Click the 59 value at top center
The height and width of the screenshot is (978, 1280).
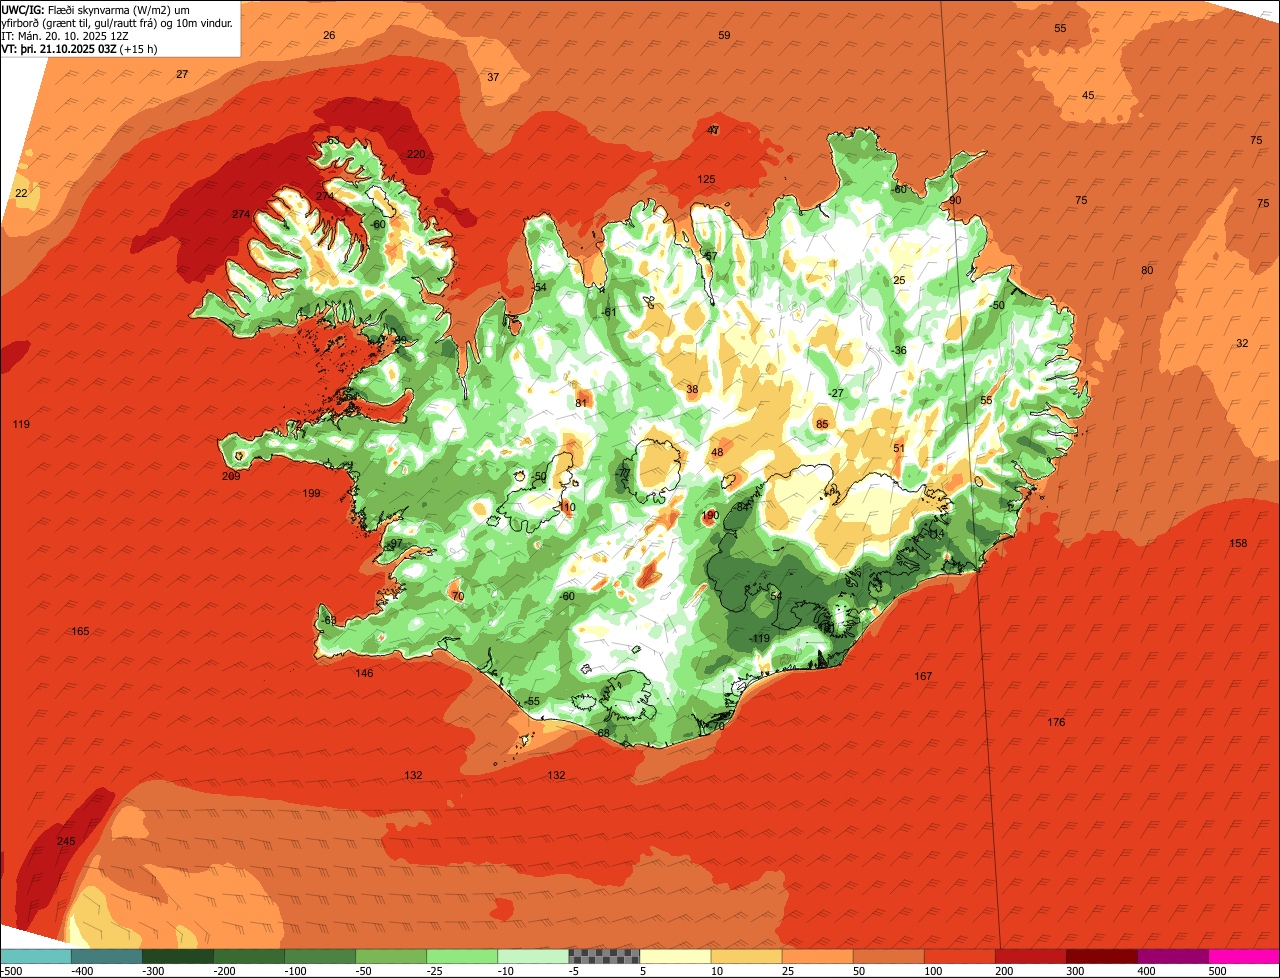724,35
